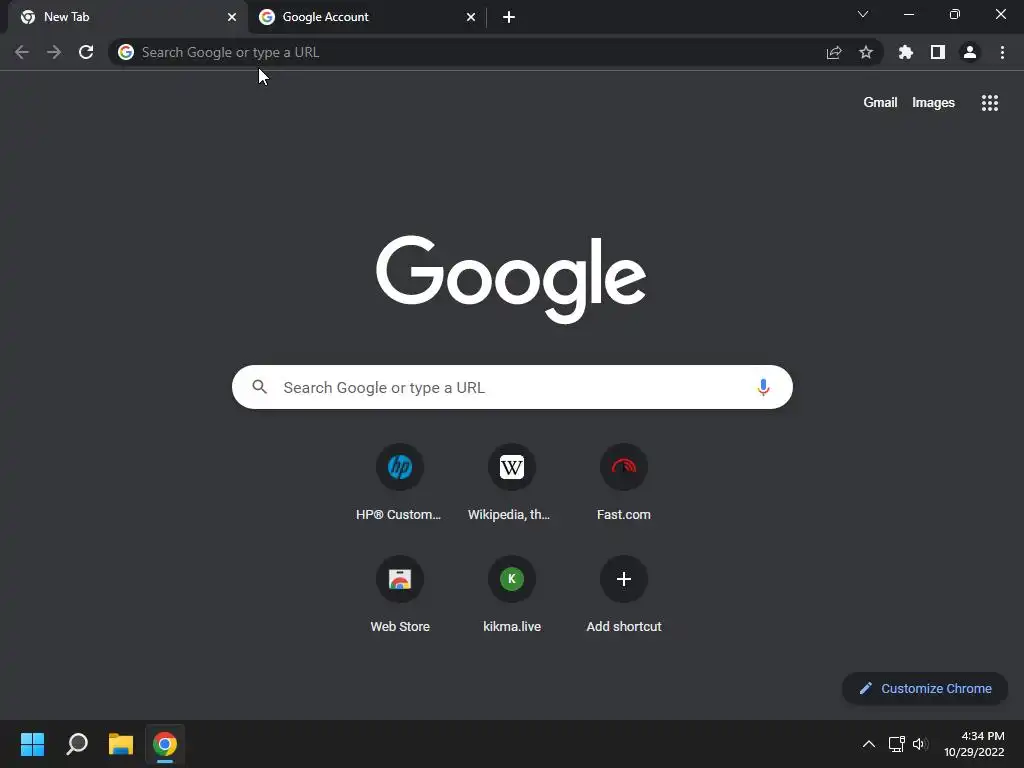Open the Chrome profile avatar
Image resolution: width=1024 pixels, height=768 pixels.
click(970, 52)
